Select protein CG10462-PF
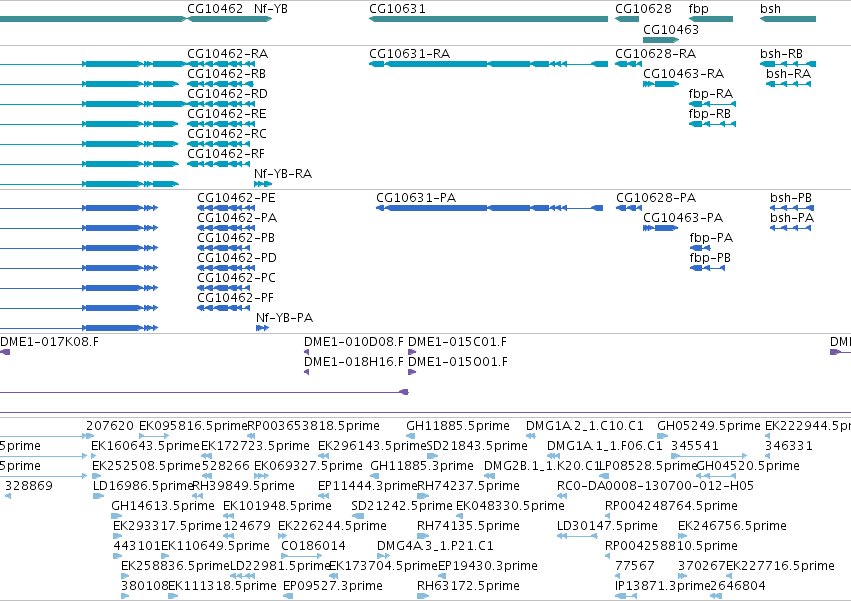The height and width of the screenshot is (601, 851). tap(236, 298)
